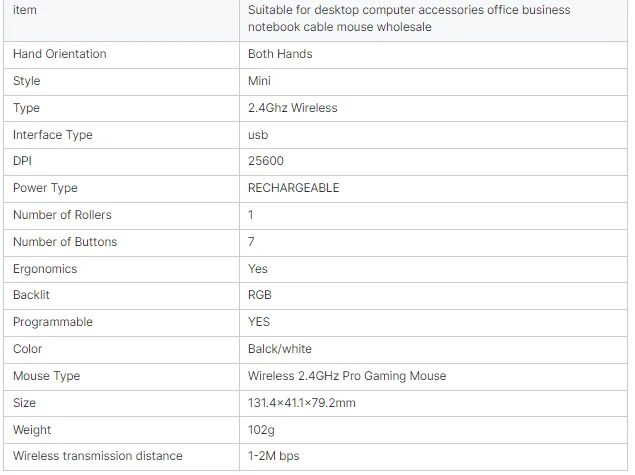
Task: Select the "Both Hands" value cell
Action: 280,54
